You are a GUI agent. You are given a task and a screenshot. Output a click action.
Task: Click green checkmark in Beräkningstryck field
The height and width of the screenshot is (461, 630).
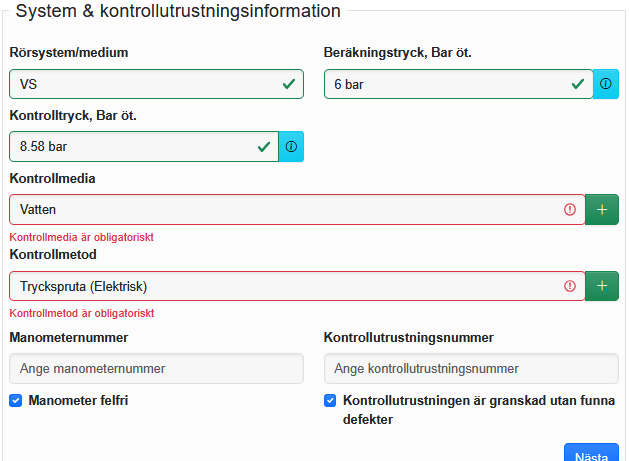pyautogui.click(x=578, y=84)
